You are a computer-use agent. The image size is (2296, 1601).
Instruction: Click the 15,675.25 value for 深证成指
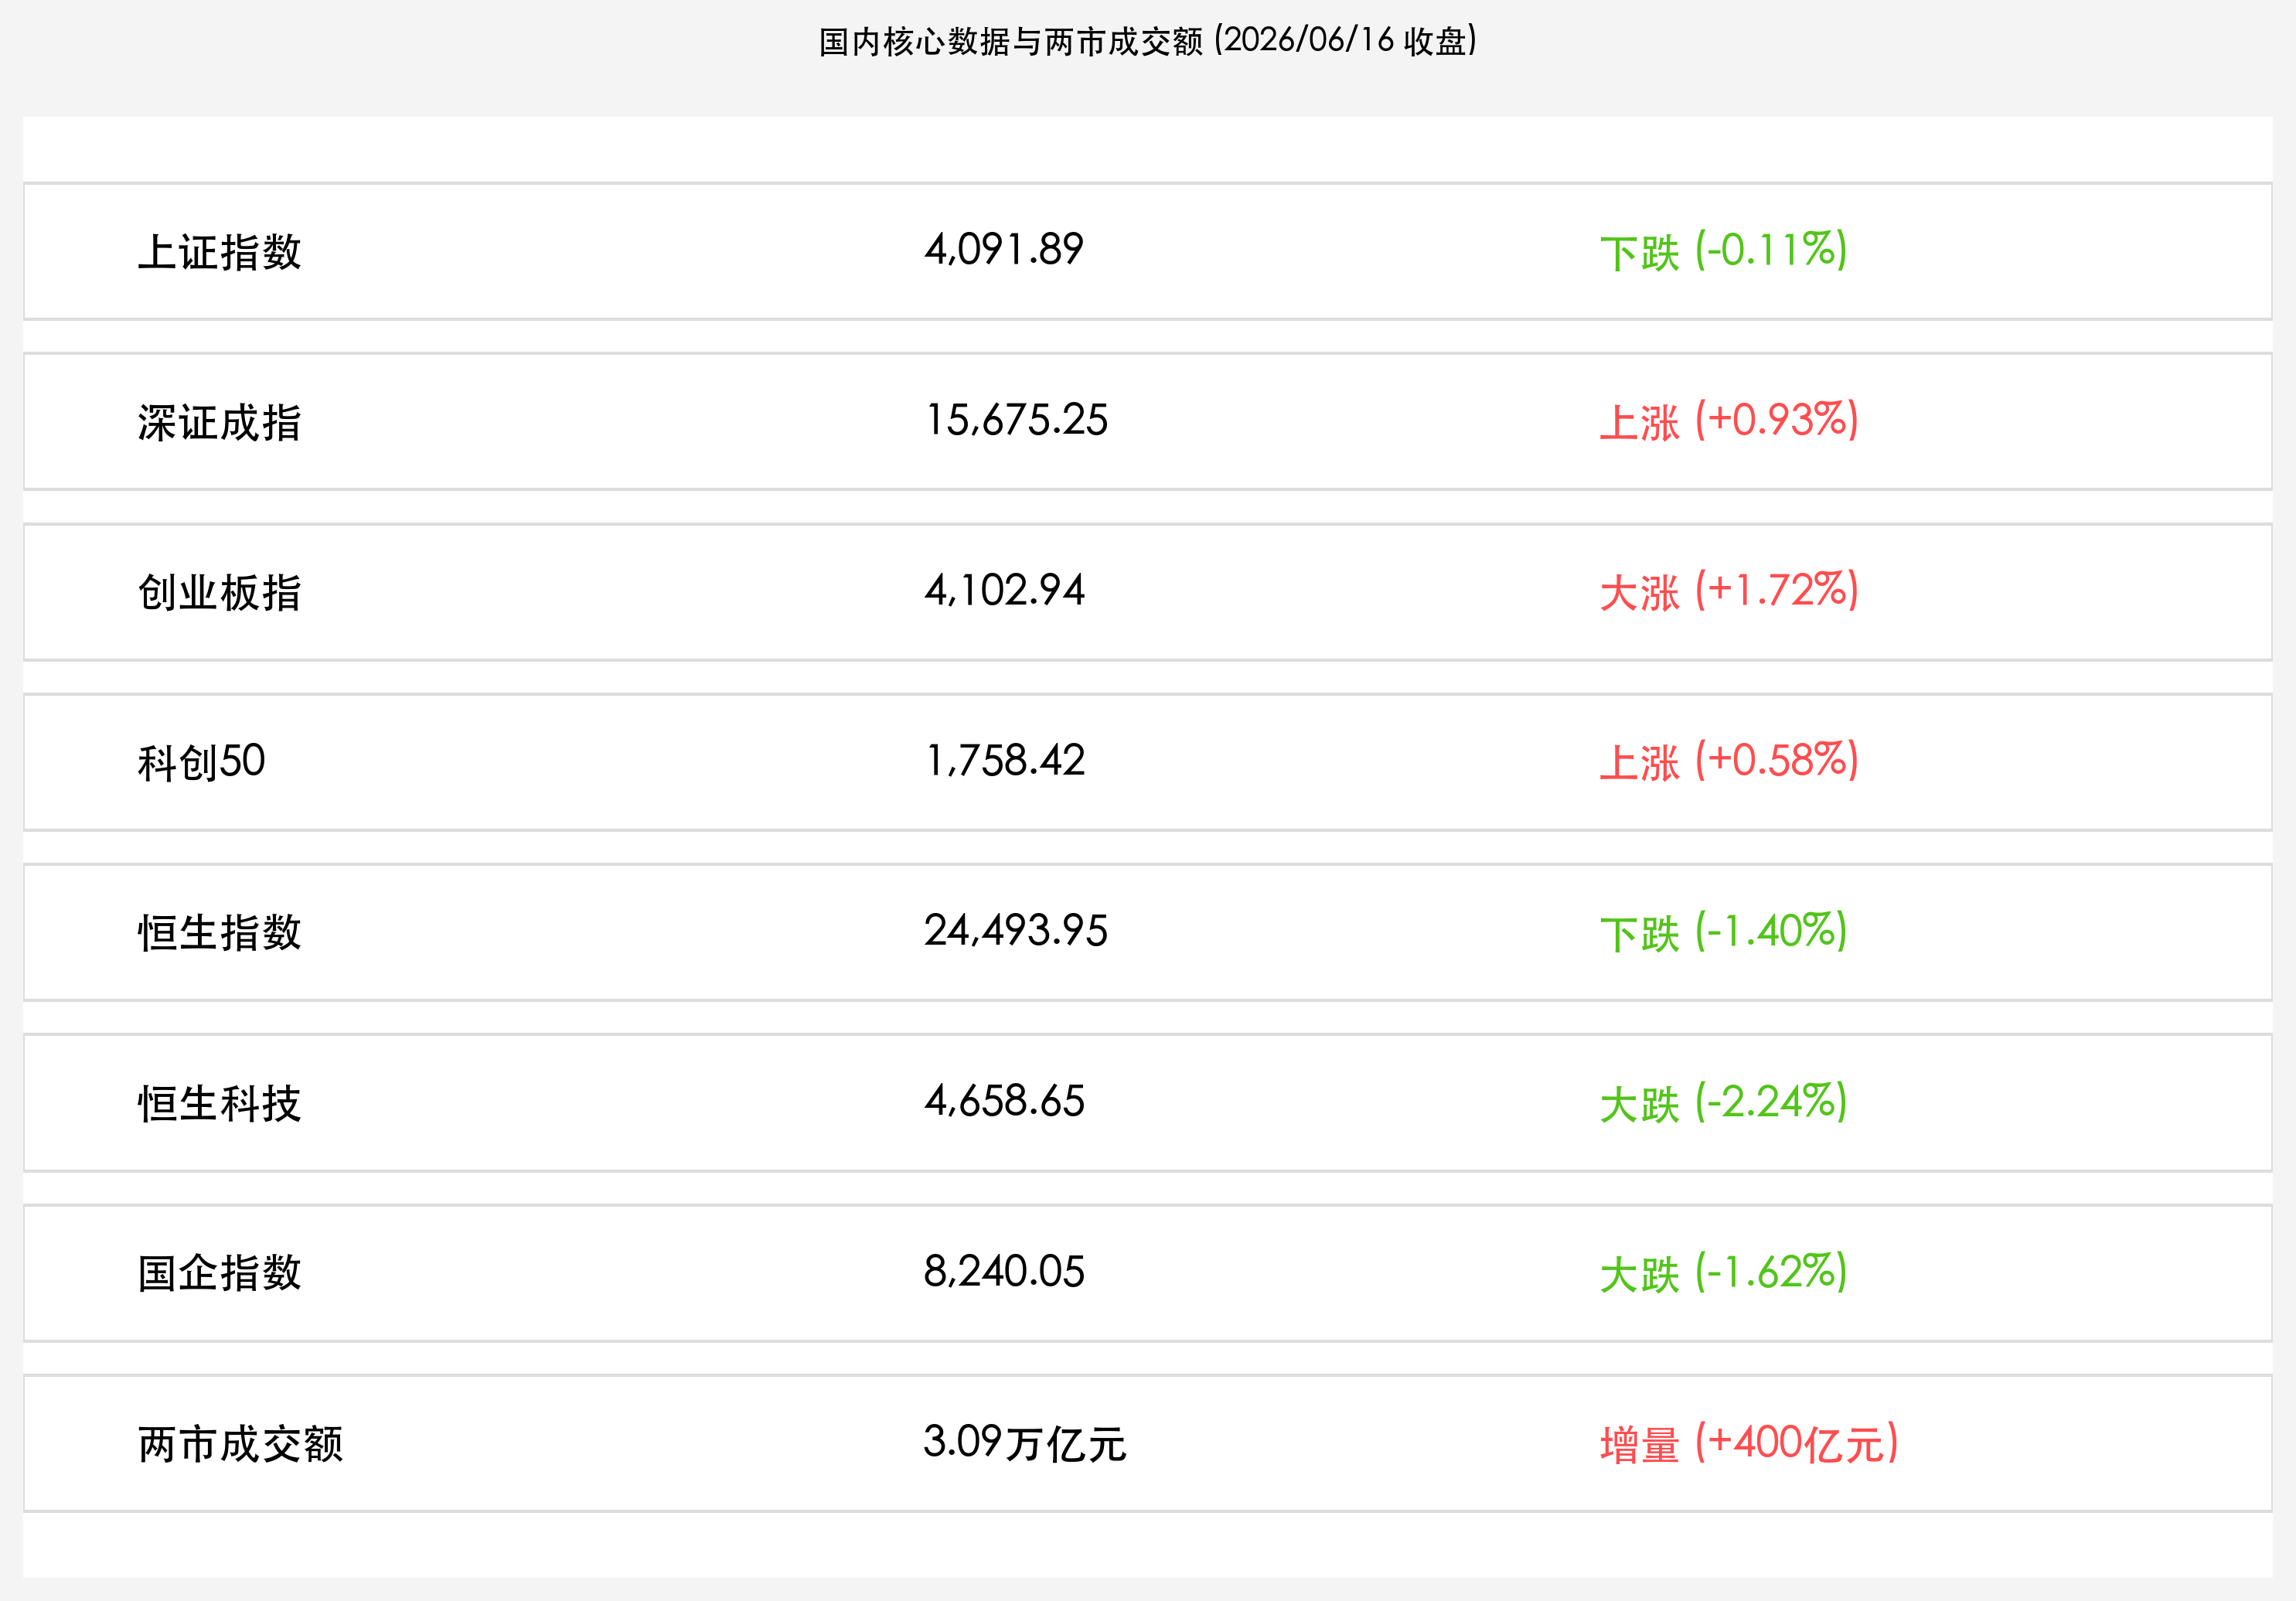(1016, 420)
